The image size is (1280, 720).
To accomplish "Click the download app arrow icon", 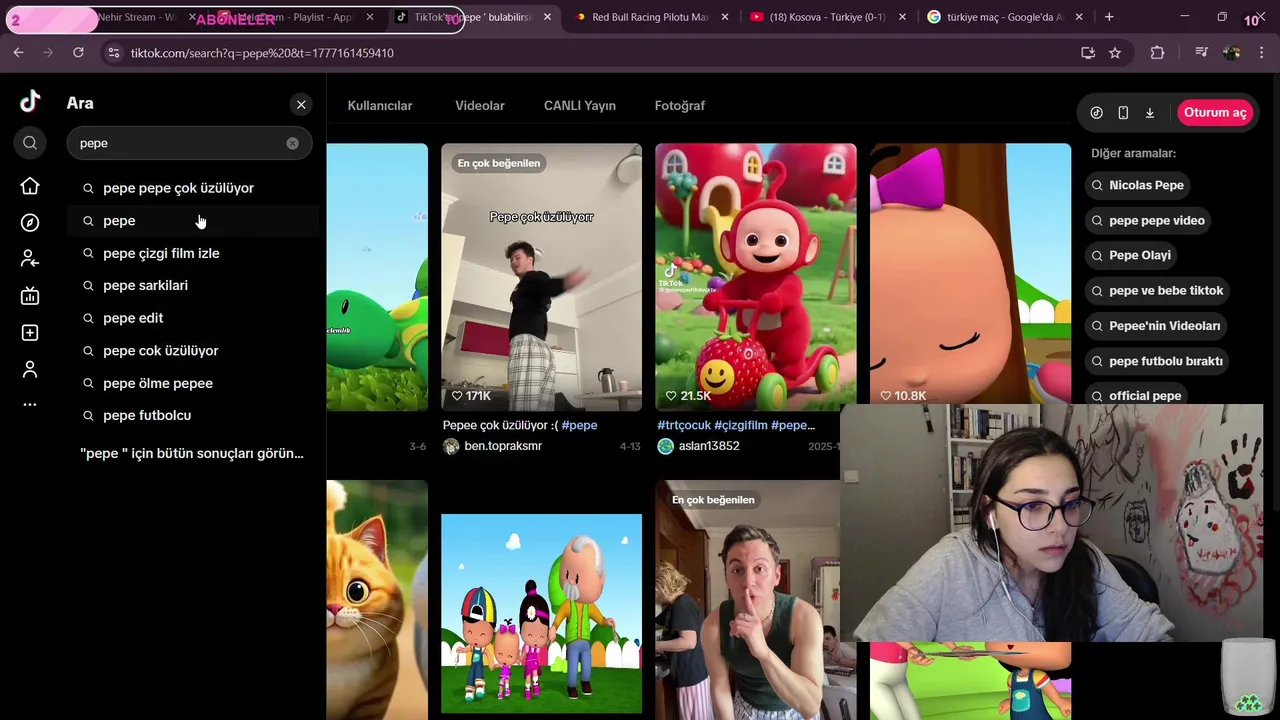I will (1150, 113).
